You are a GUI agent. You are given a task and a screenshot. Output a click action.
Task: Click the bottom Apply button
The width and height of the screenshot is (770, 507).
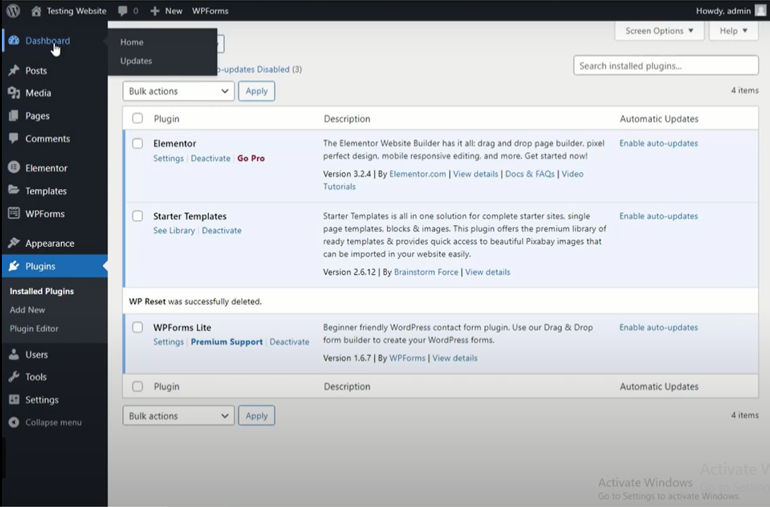point(256,416)
